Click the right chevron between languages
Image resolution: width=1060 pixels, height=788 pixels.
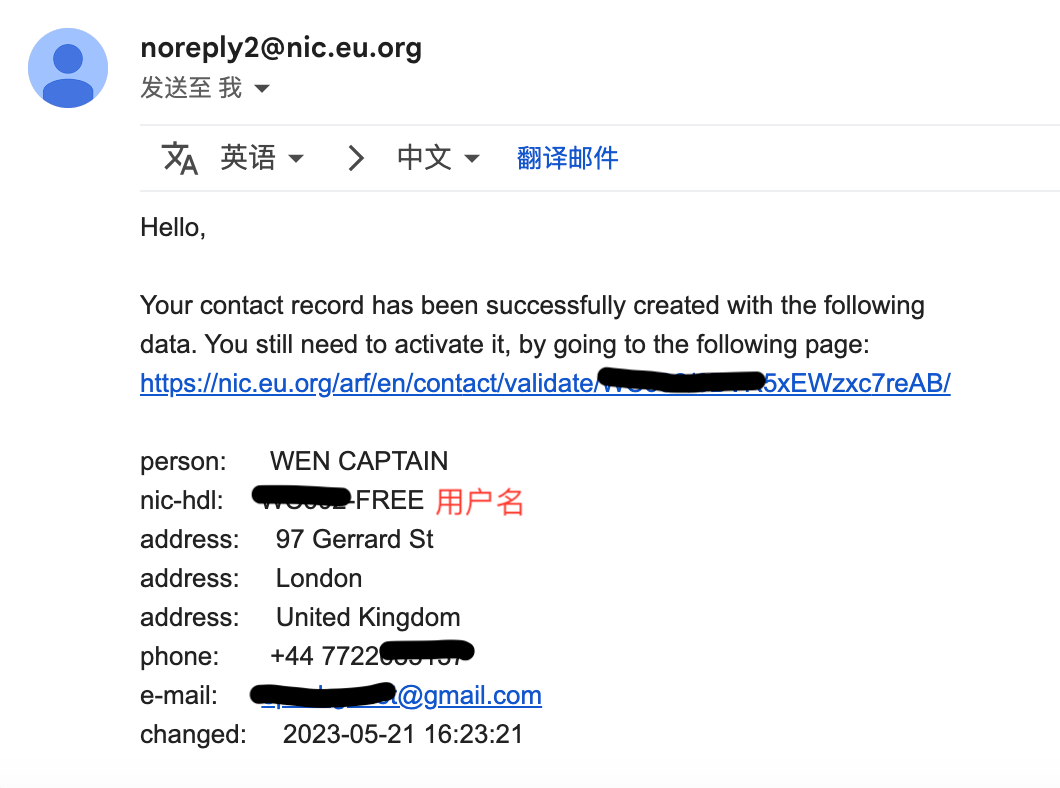(x=356, y=158)
